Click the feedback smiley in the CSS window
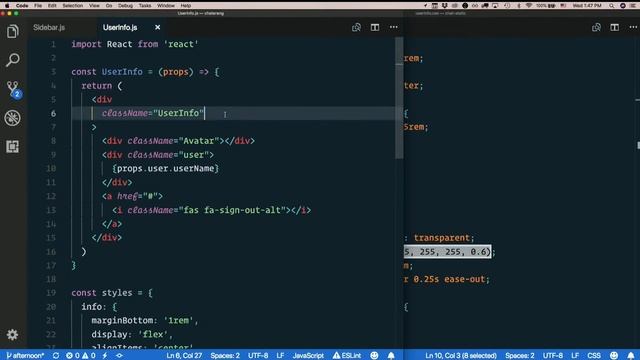The height and width of the screenshot is (360, 640). click(x=613, y=356)
